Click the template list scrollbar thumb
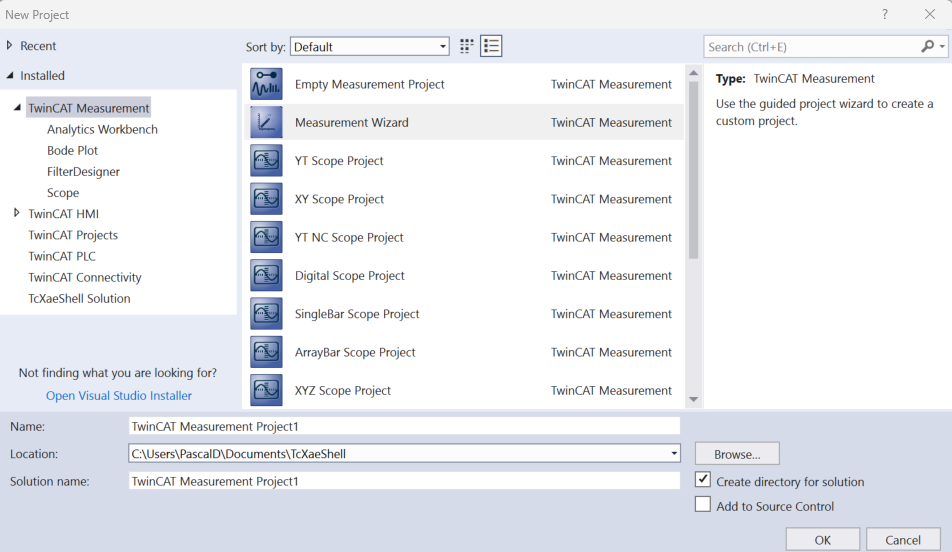 tap(693, 170)
